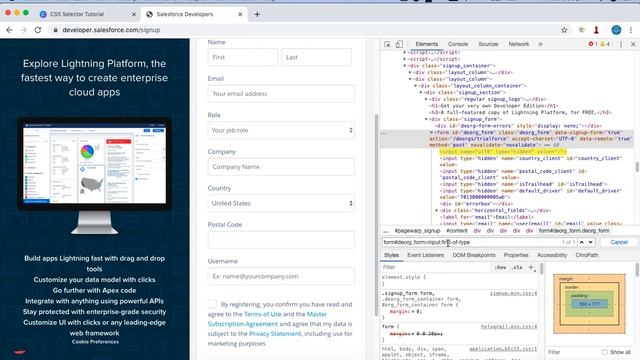The width and height of the screenshot is (640, 360).
Task: Collapse the signup_container div node
Action: click(405, 66)
